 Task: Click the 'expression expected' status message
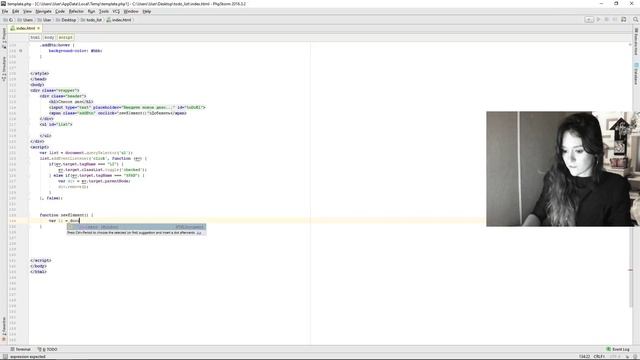[28, 357]
